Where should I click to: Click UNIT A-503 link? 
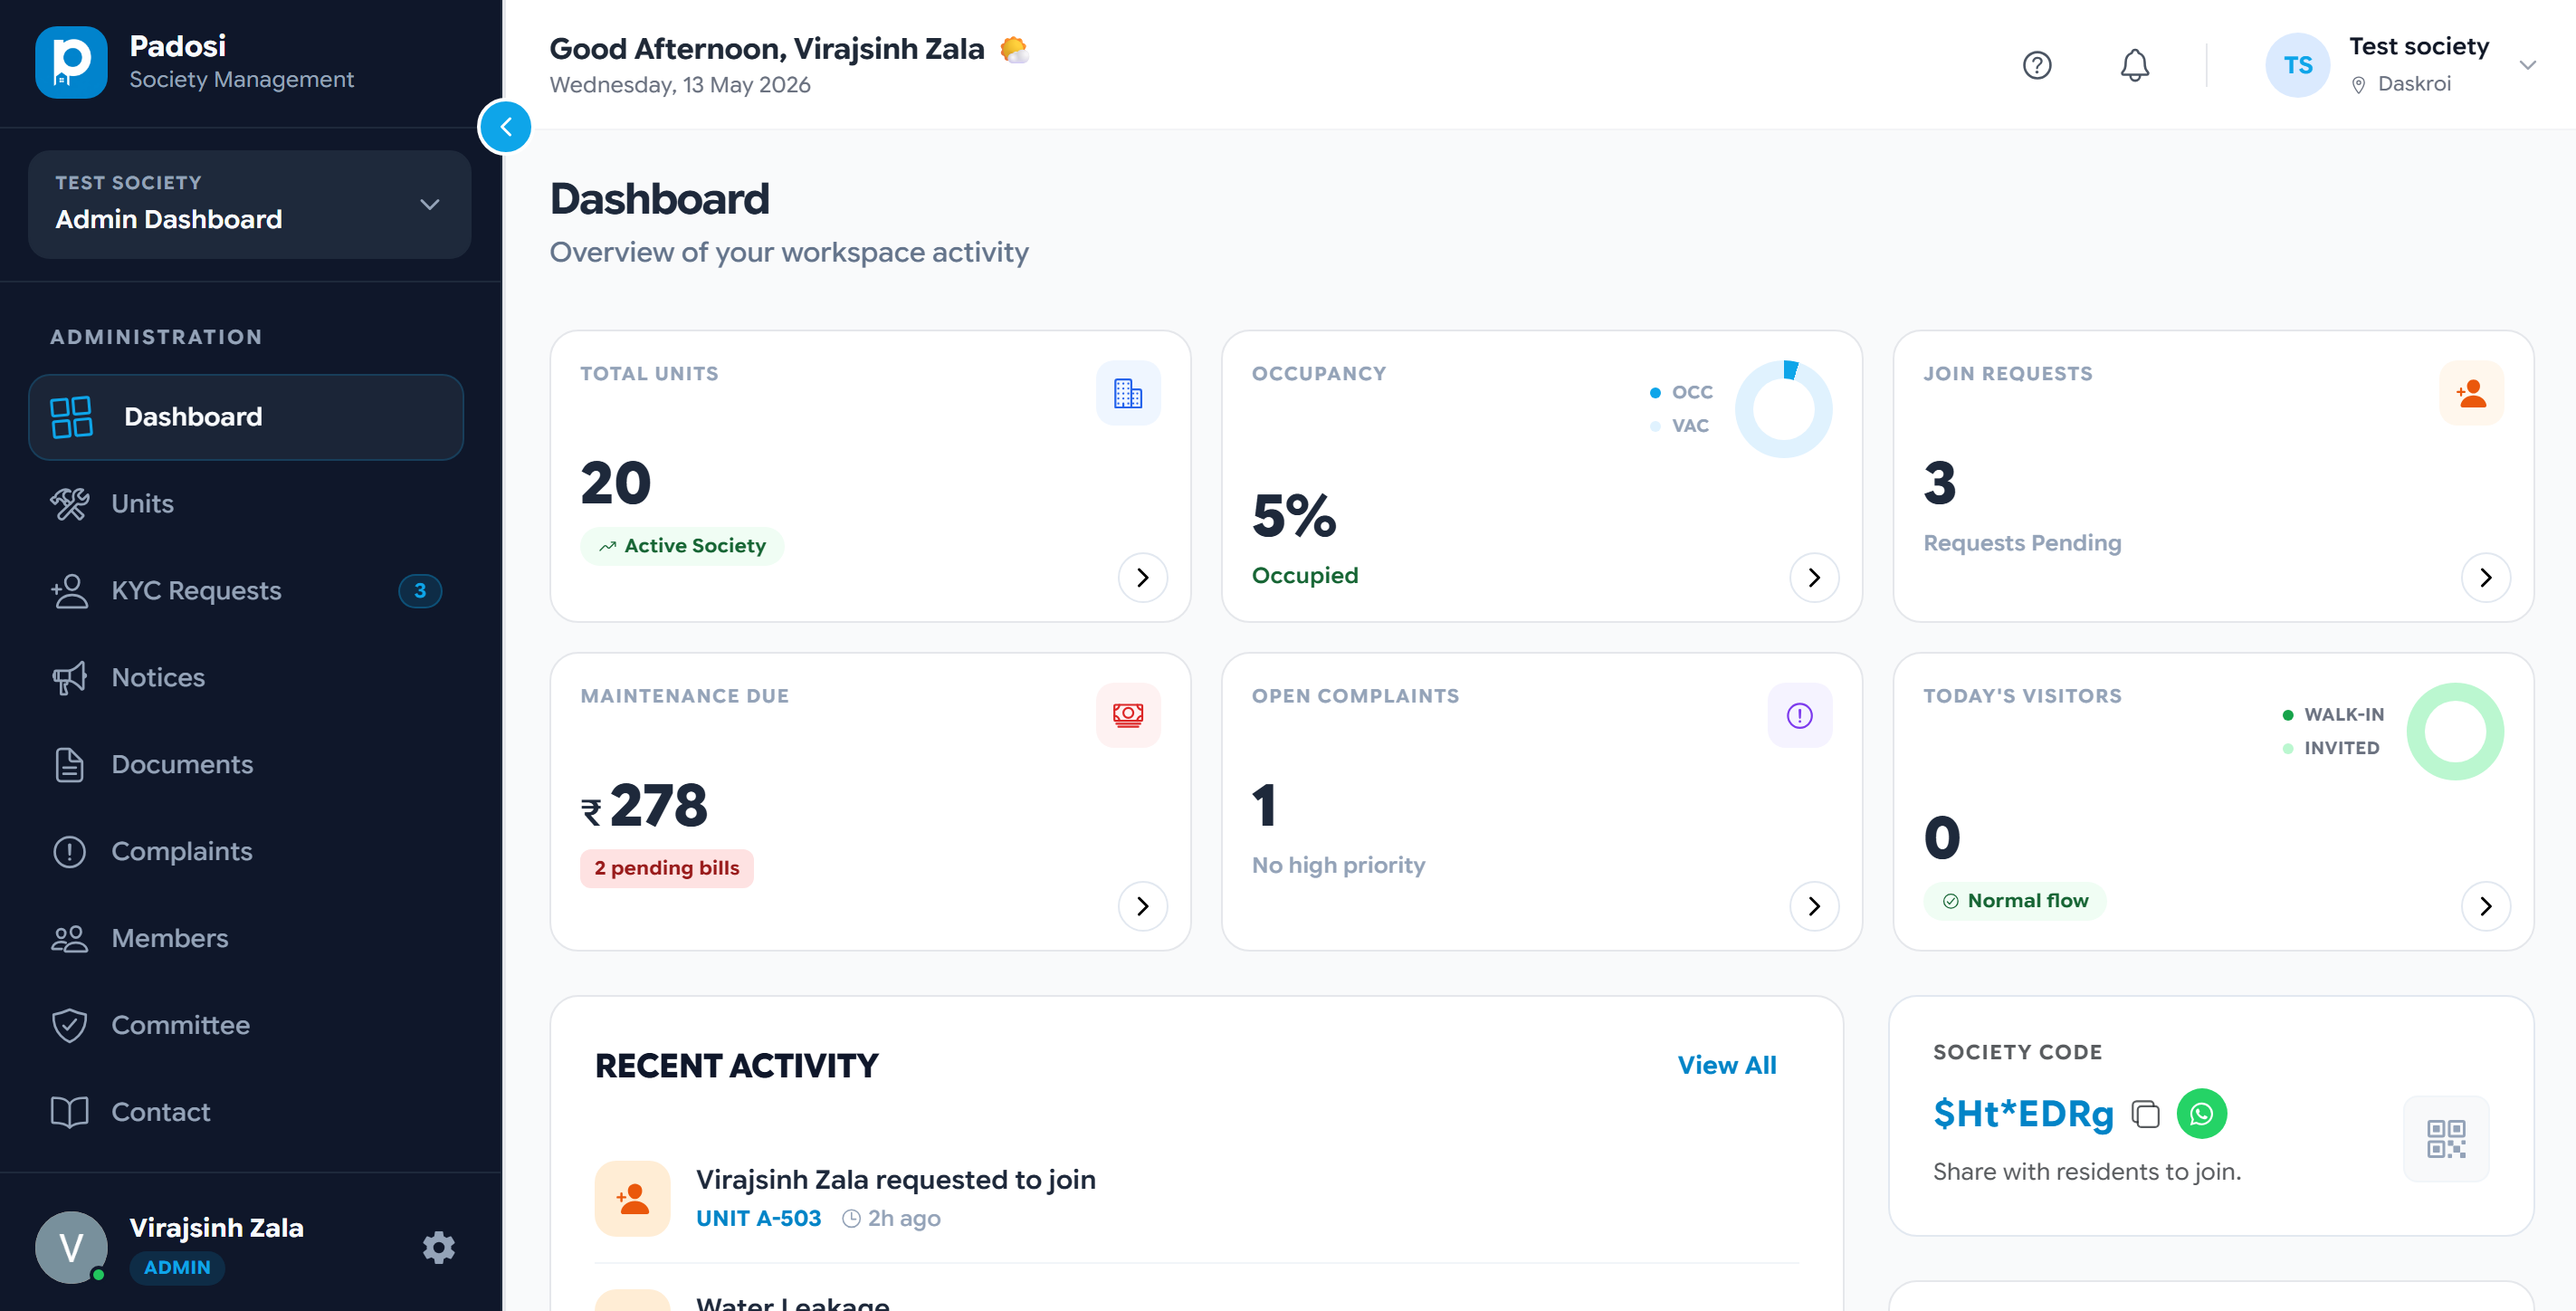(x=758, y=1219)
